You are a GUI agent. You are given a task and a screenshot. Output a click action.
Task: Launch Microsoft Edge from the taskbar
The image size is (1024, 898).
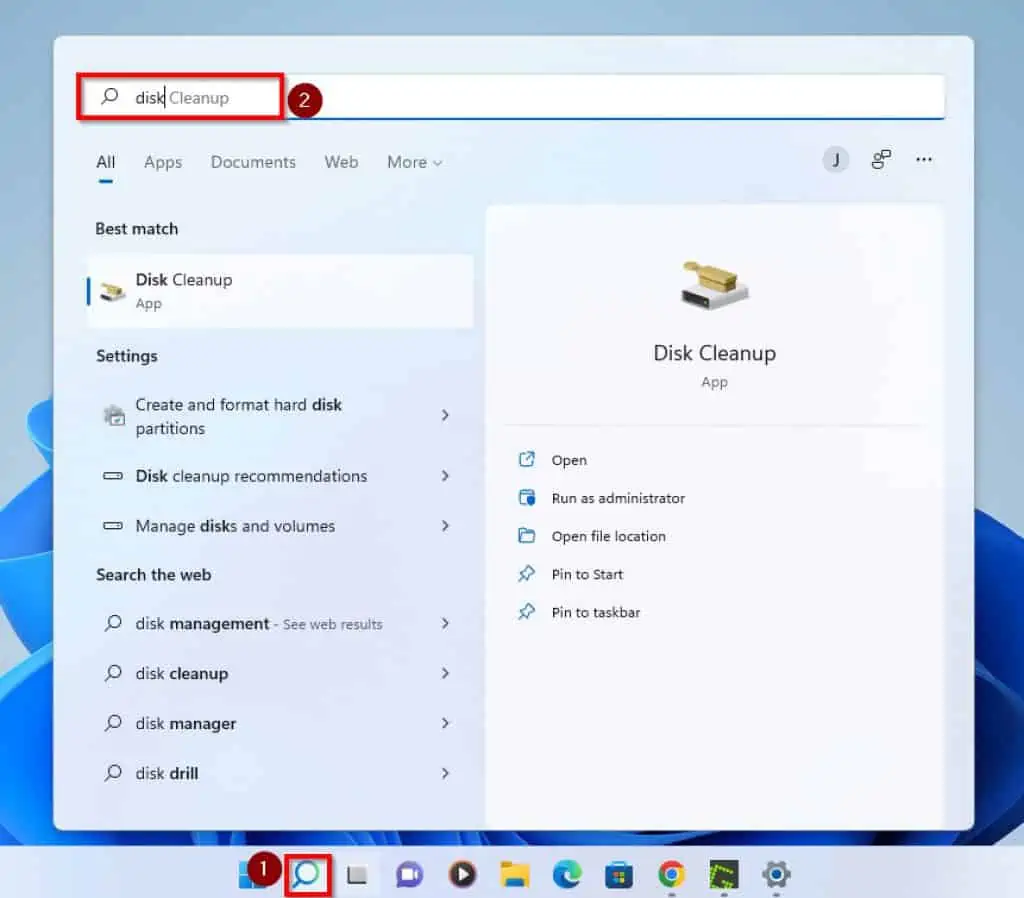pyautogui.click(x=569, y=874)
